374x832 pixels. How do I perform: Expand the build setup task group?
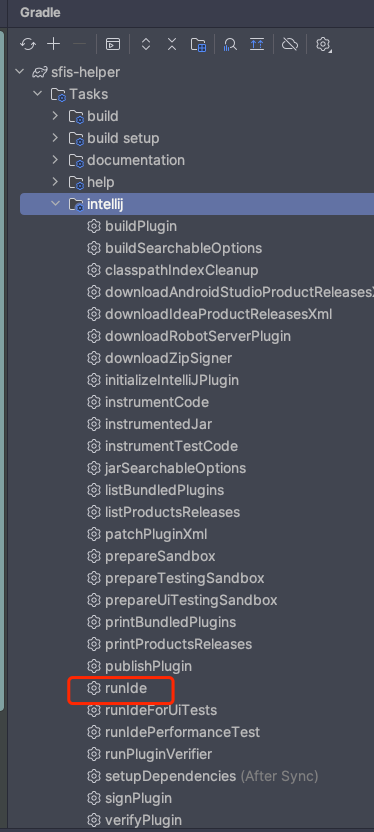point(55,138)
